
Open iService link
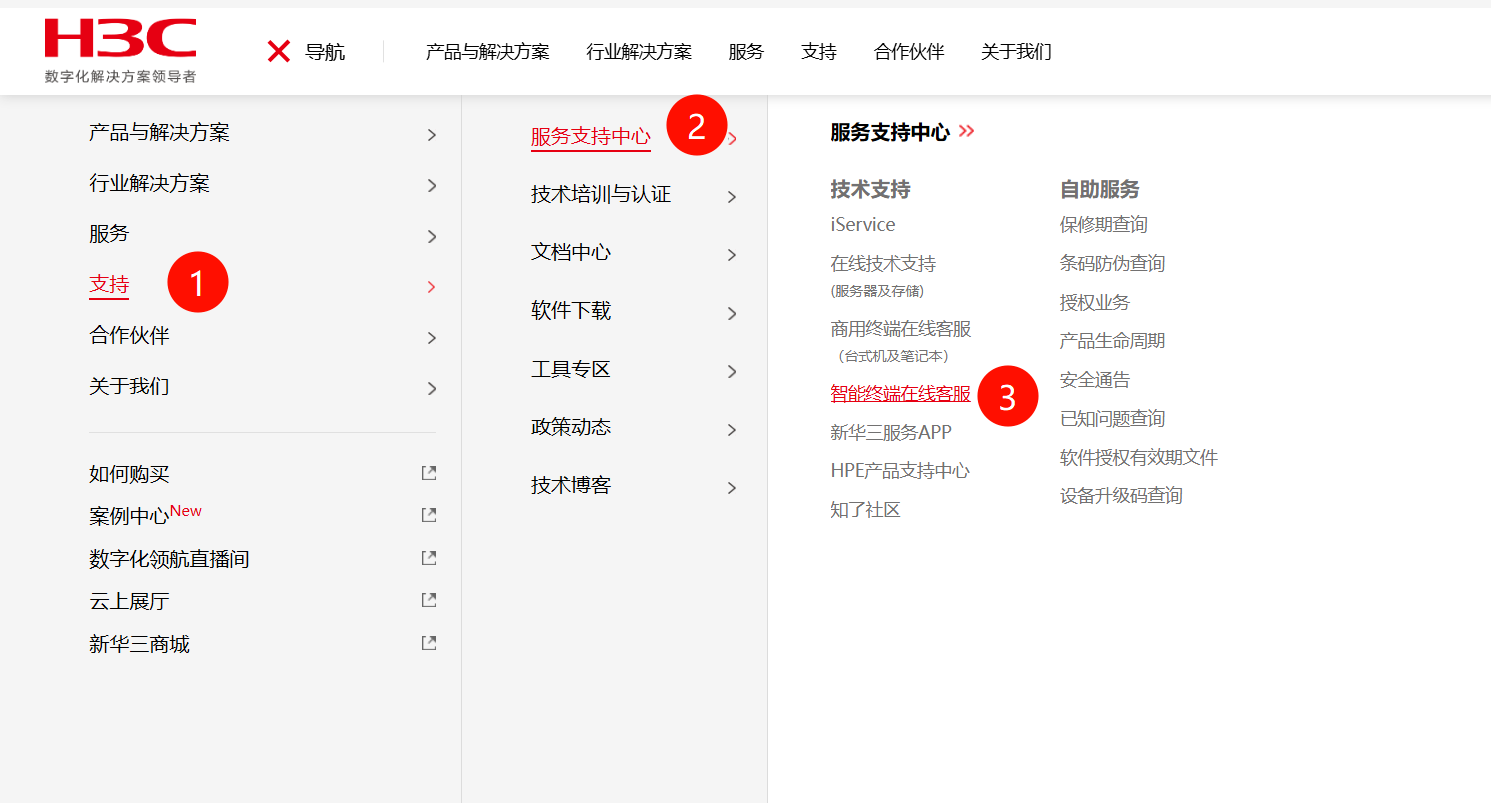(x=863, y=224)
